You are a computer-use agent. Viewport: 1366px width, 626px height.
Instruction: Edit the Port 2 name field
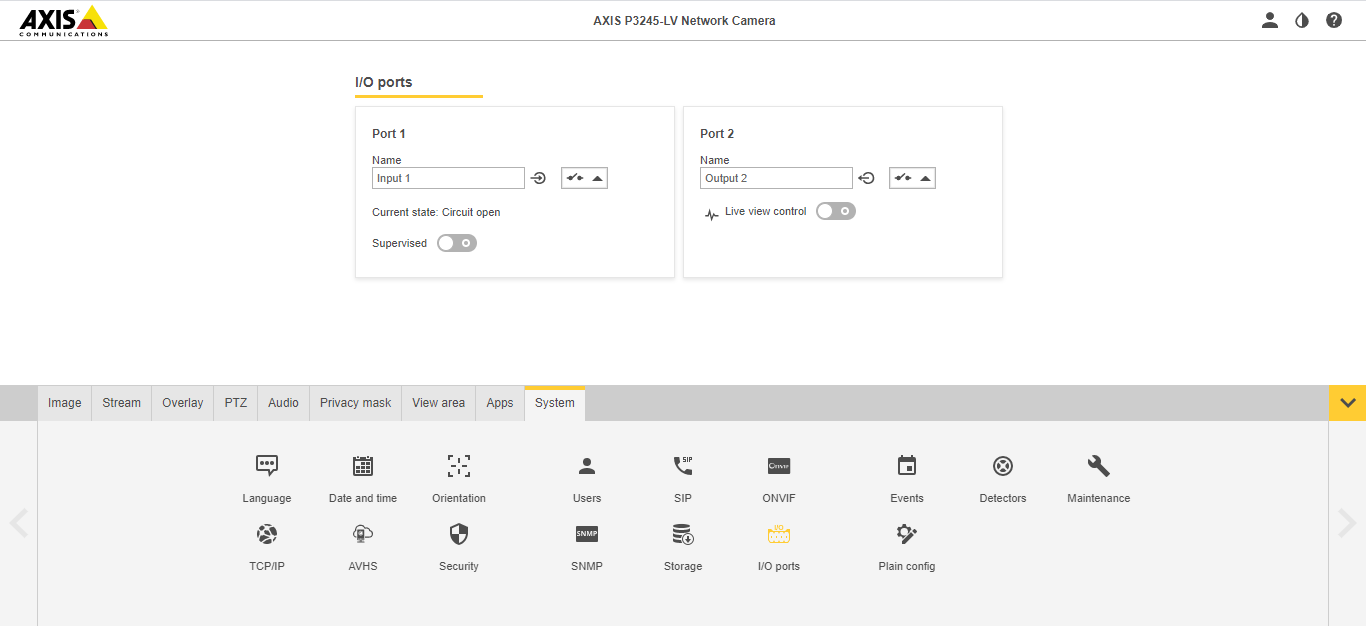[776, 178]
